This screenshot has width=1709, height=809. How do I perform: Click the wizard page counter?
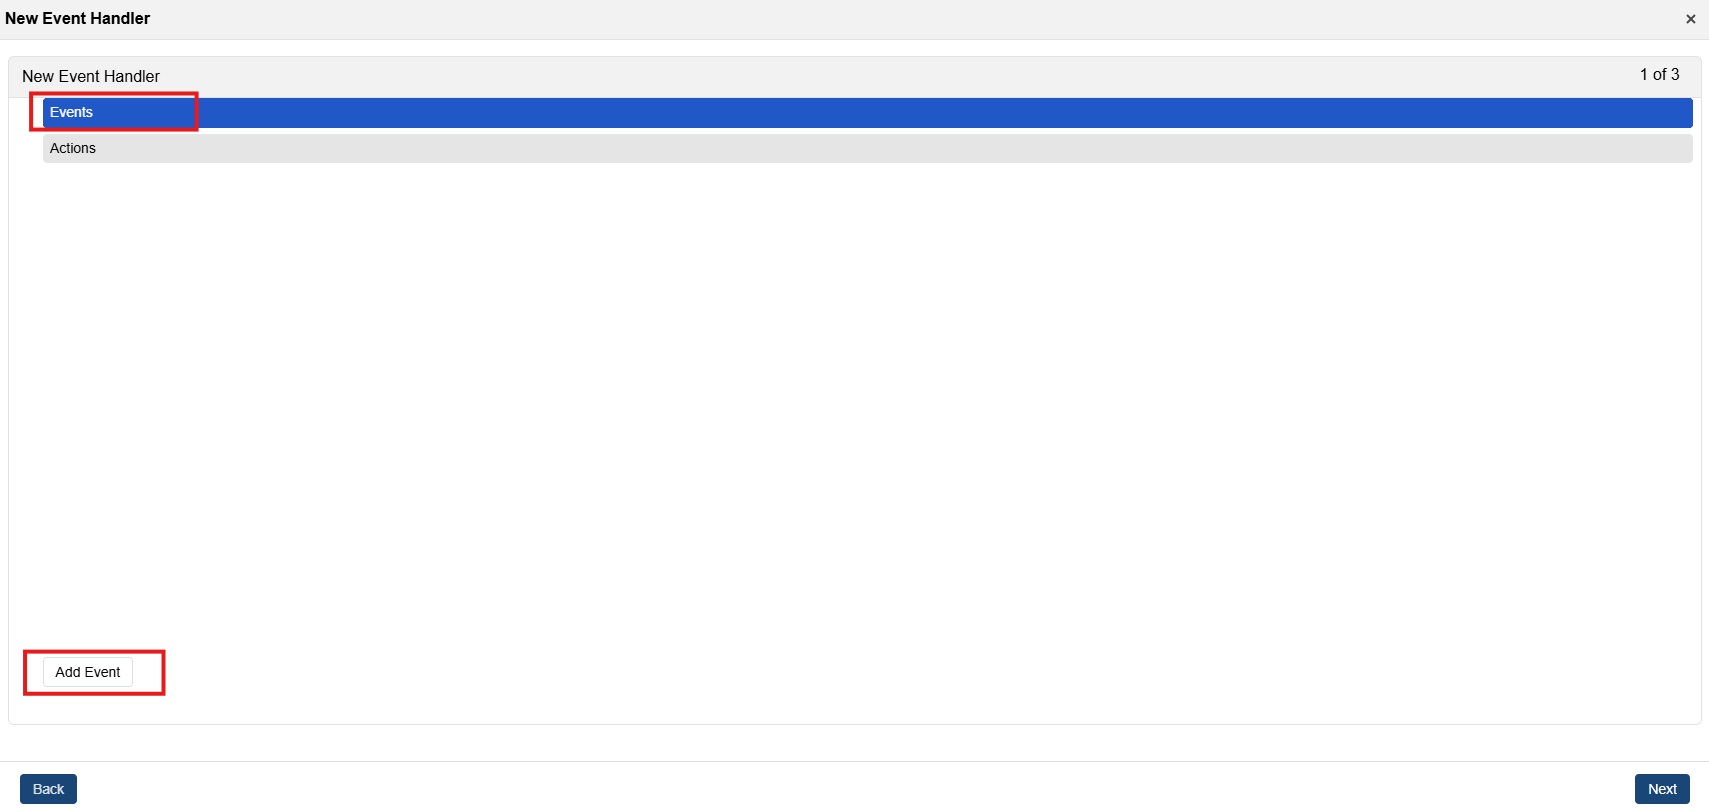[1659, 75]
